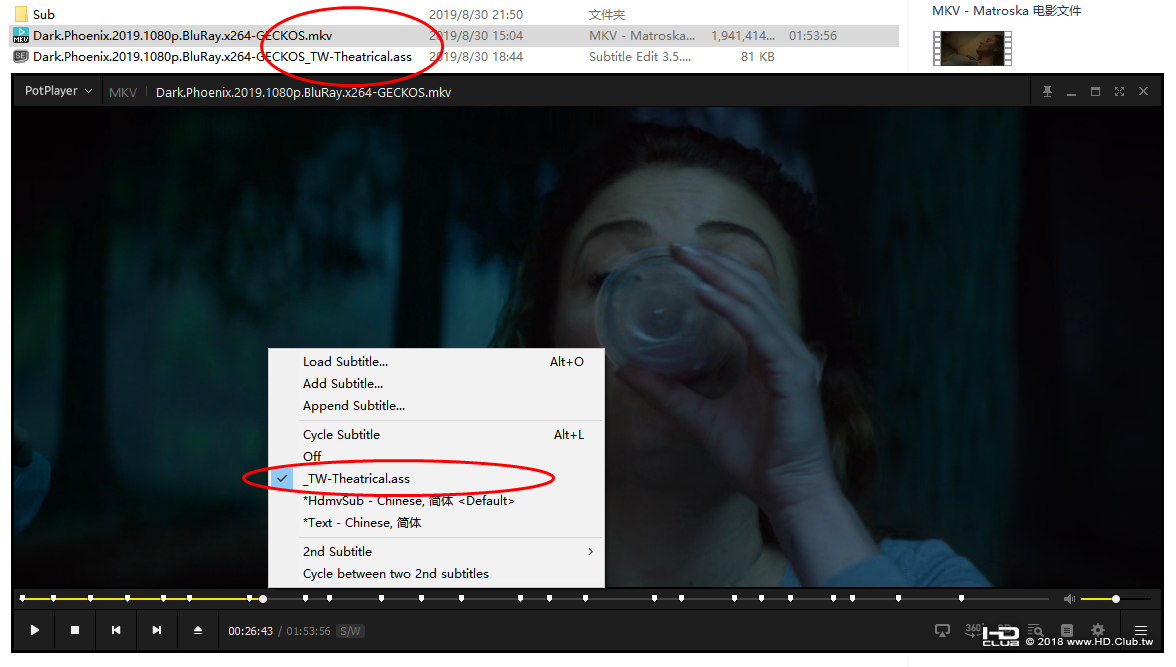Open the PotPlayer main menu dropdown
This screenshot has height=667, width=1176.
(x=58, y=91)
